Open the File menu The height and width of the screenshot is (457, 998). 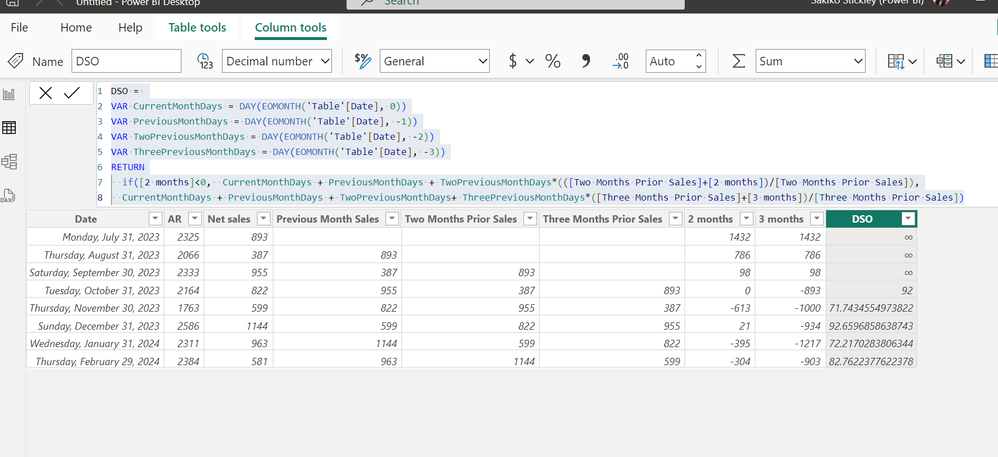pos(19,28)
